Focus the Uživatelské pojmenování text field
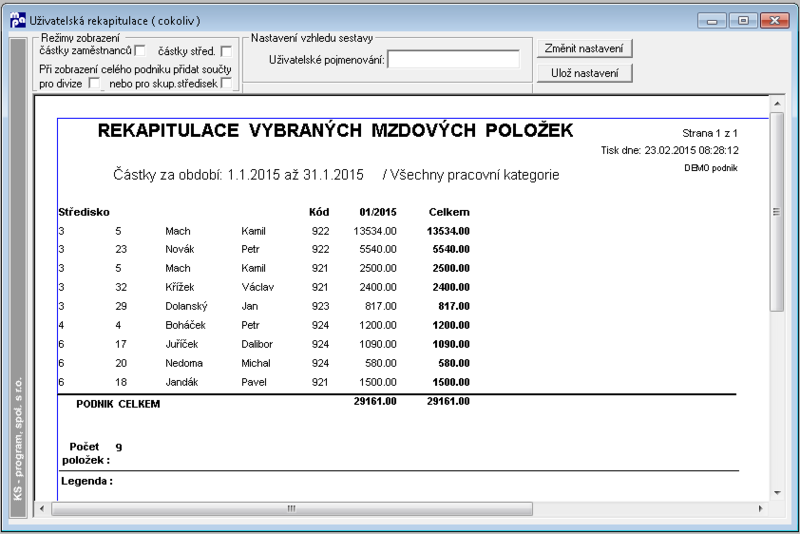This screenshot has height=534, width=800. click(454, 59)
